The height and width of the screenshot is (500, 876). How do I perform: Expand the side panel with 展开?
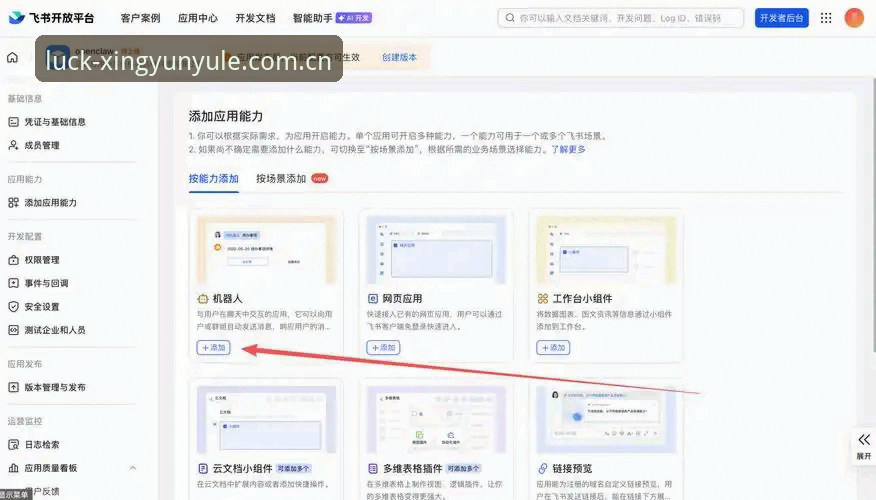click(x=864, y=446)
